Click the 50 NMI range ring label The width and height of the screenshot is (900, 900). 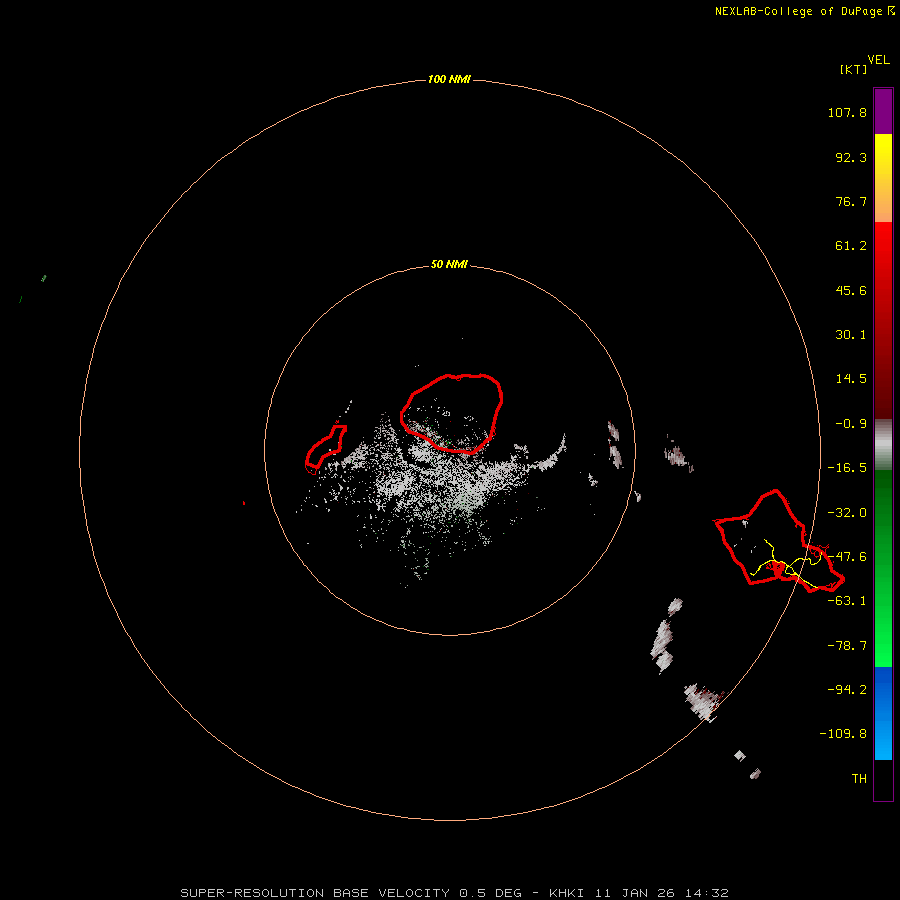449,265
